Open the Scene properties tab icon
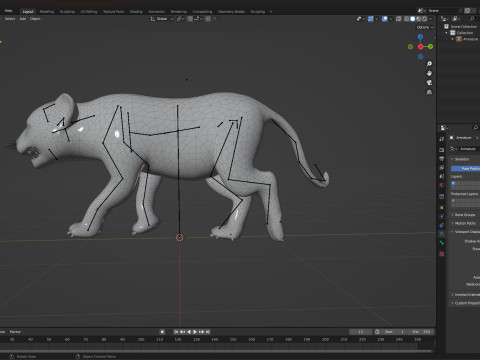Image resolution: width=480 pixels, height=360 pixels. [x=442, y=176]
